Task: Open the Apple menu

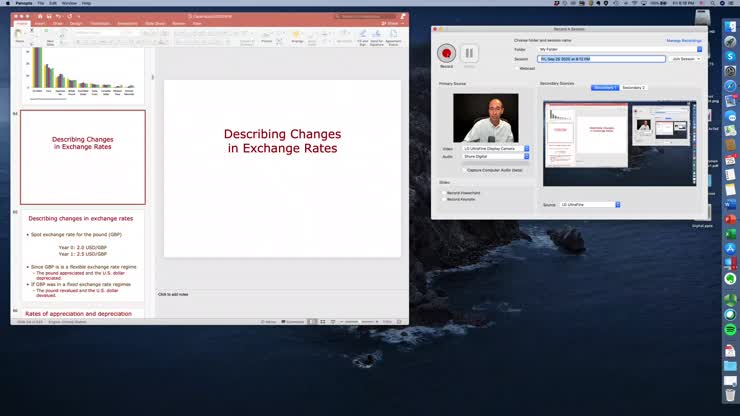Action: [x=8, y=3]
